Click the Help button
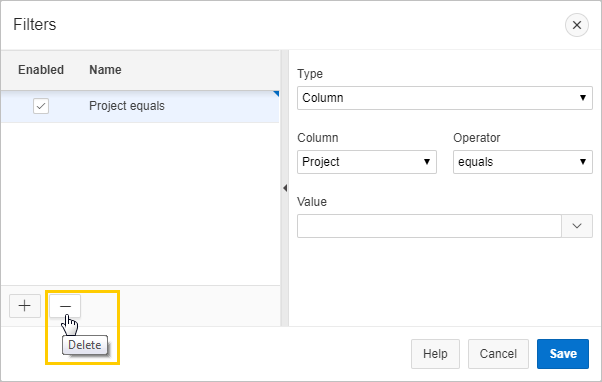Image resolution: width=602 pixels, height=382 pixels. click(x=435, y=354)
